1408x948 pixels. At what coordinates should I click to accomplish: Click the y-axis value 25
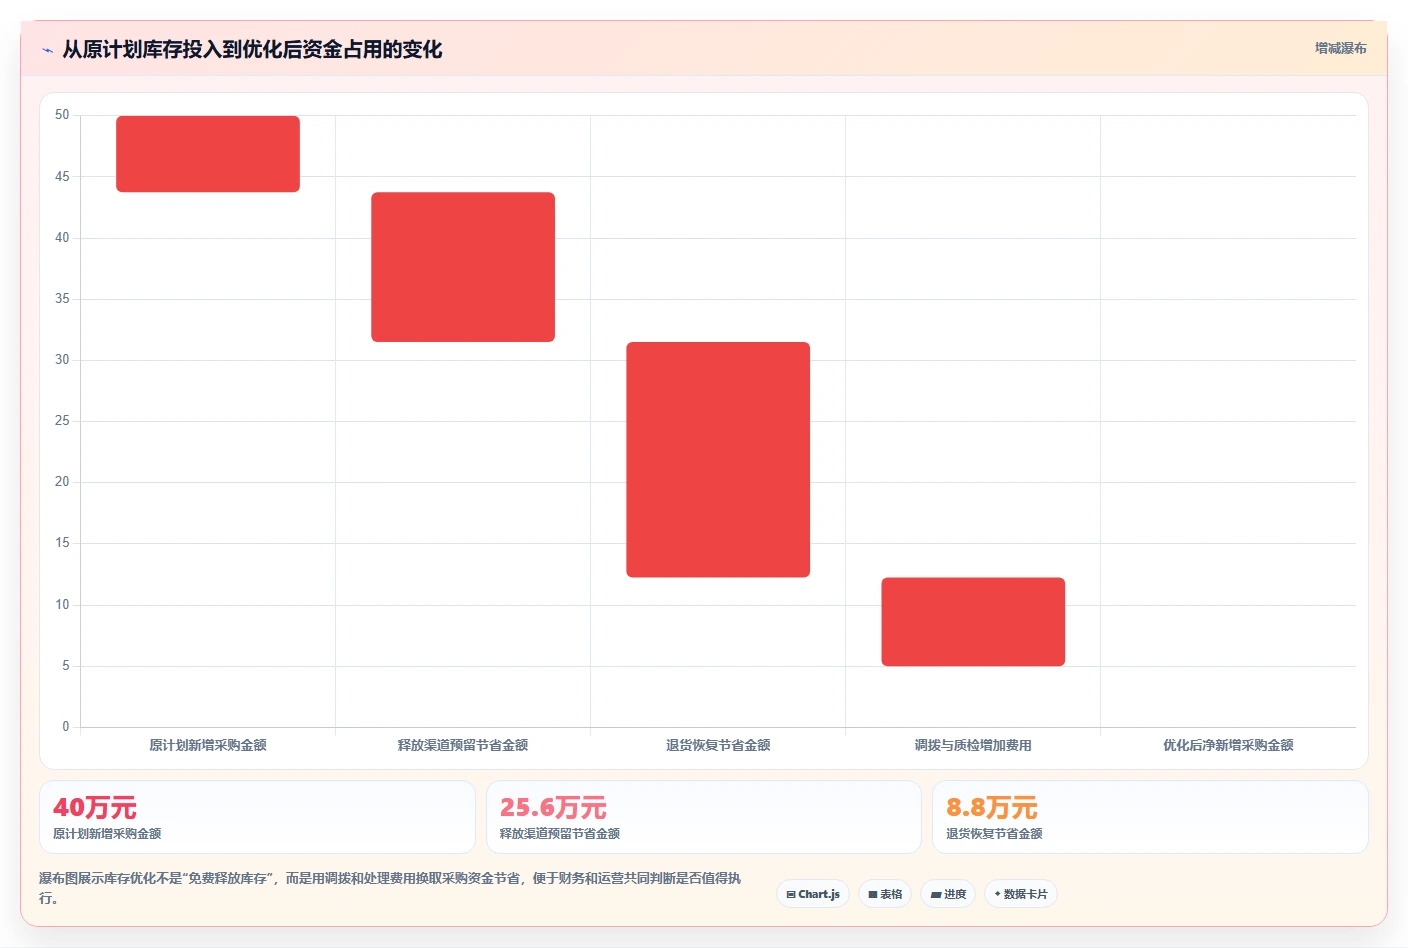62,421
